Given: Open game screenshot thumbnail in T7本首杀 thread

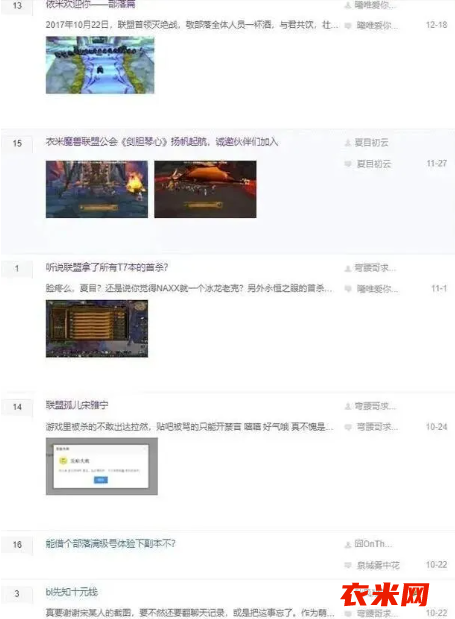Looking at the screenshot, I should pyautogui.click(x=97, y=328).
